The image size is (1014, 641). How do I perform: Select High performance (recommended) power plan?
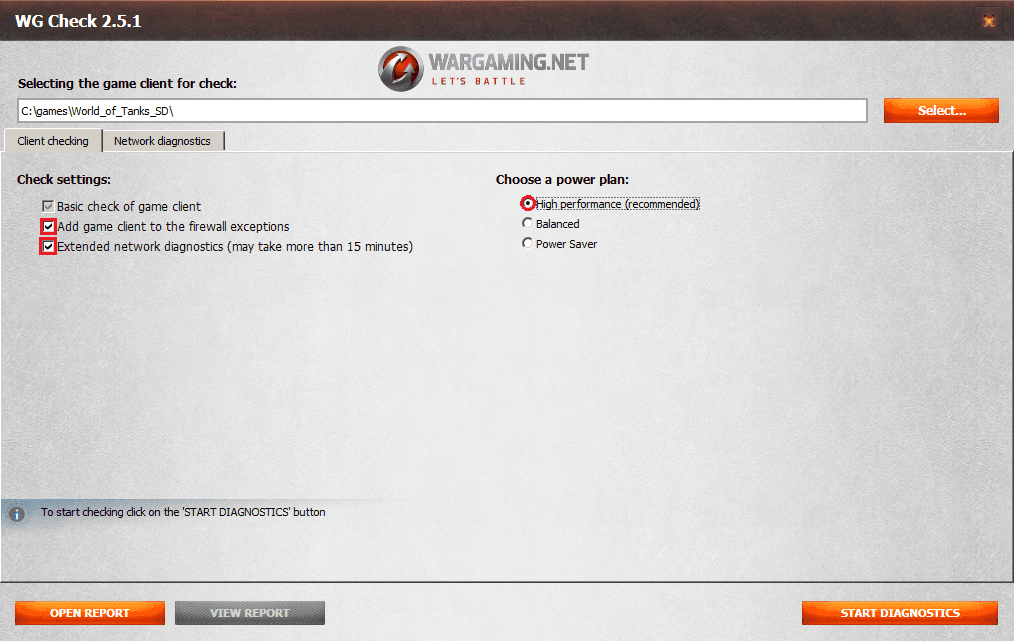pyautogui.click(x=528, y=204)
